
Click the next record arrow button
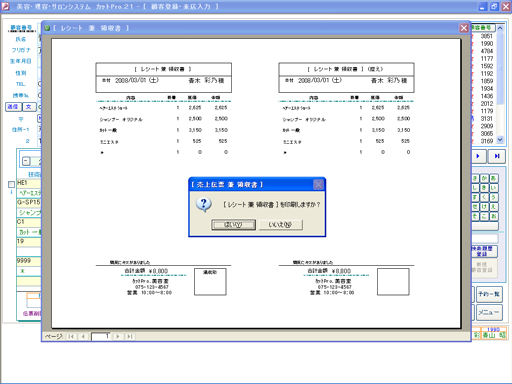coord(478,156)
